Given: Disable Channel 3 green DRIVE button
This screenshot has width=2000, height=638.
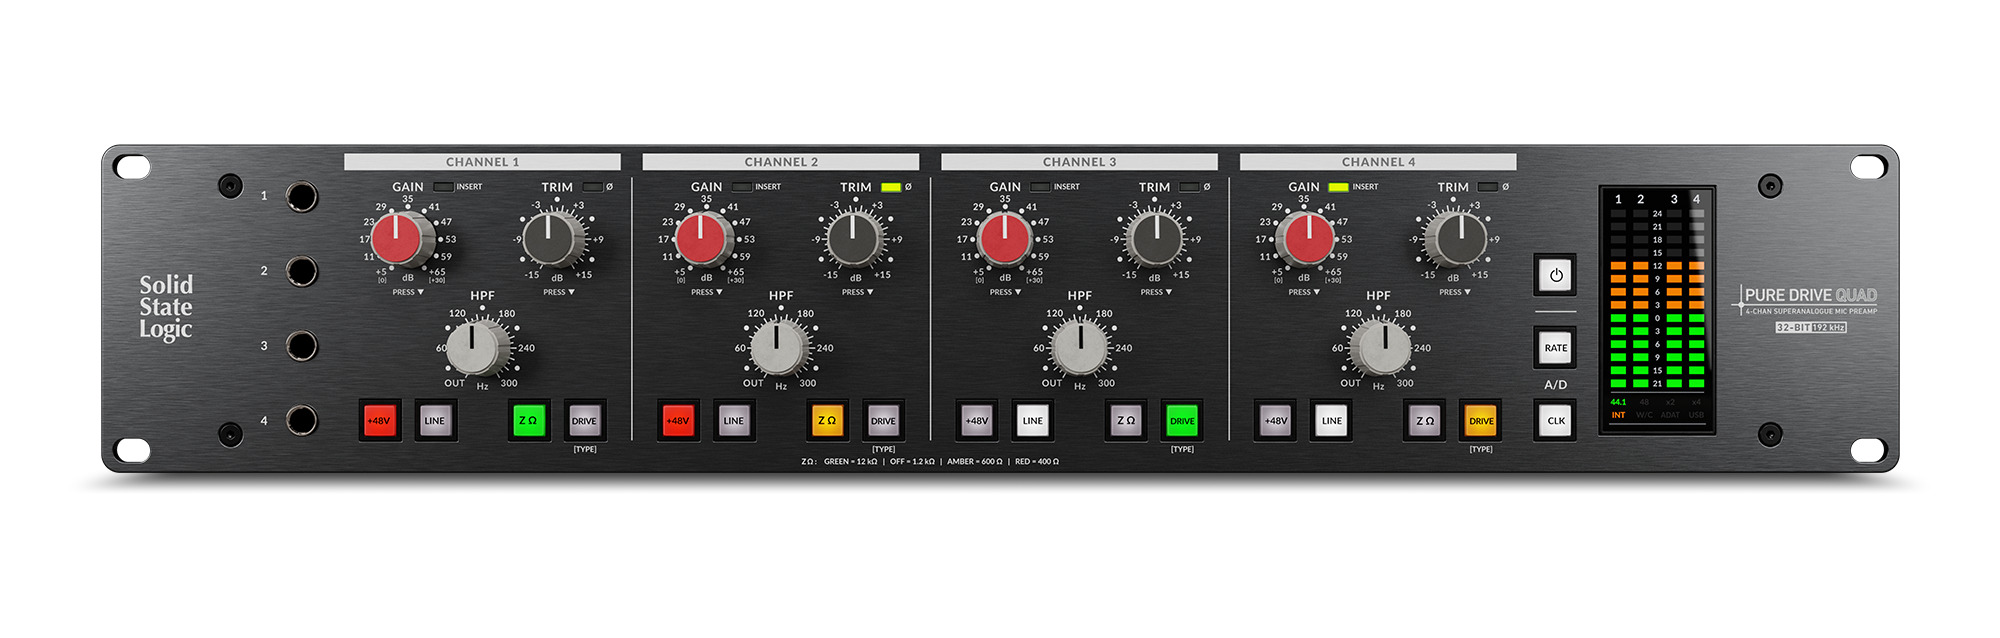Looking at the screenshot, I should [1182, 421].
